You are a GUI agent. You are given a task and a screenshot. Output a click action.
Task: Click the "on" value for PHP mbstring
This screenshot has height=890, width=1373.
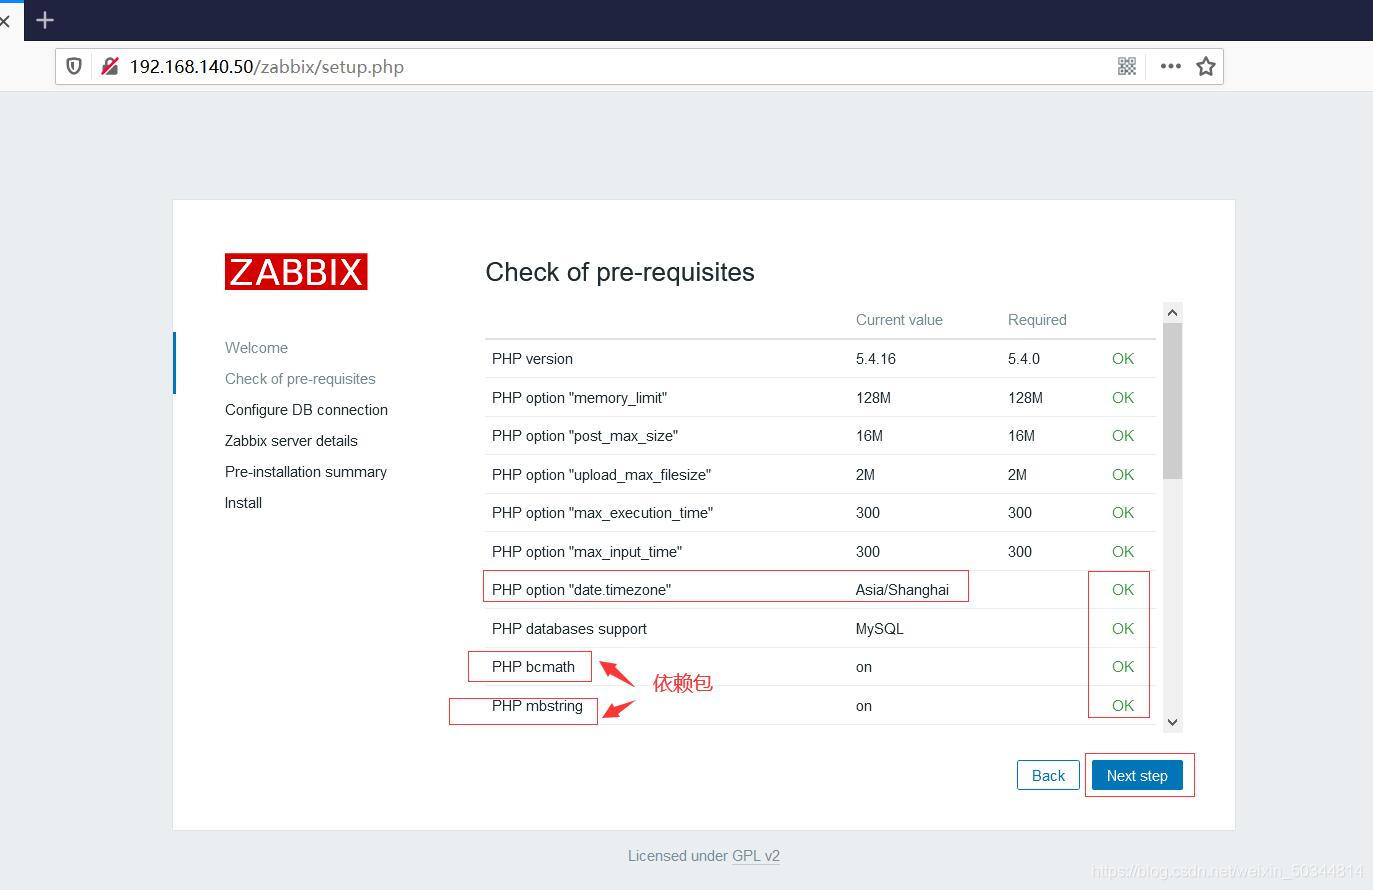click(864, 706)
